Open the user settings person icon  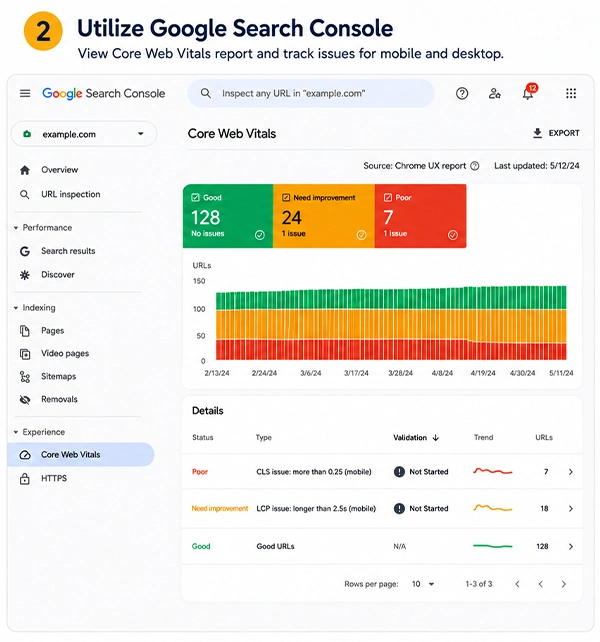point(494,94)
